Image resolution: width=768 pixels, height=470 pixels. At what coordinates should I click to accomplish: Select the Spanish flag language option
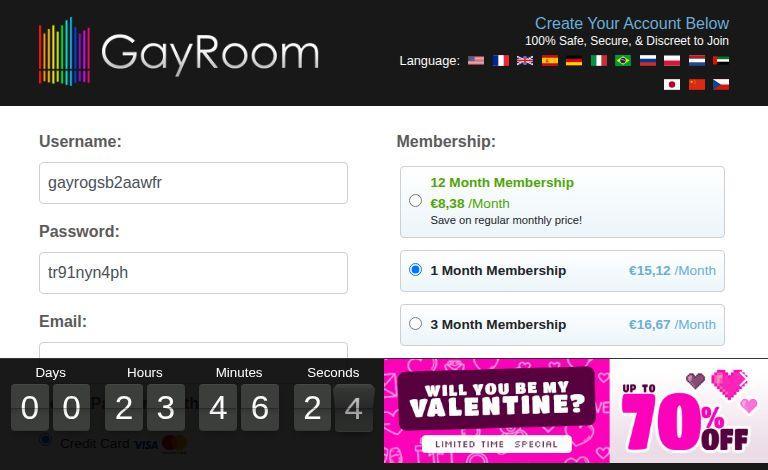click(550, 61)
